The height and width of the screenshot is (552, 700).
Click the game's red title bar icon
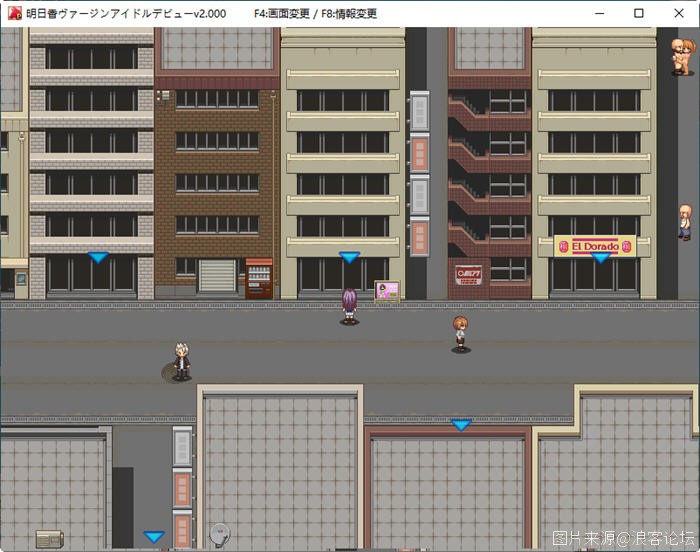pyautogui.click(x=13, y=14)
